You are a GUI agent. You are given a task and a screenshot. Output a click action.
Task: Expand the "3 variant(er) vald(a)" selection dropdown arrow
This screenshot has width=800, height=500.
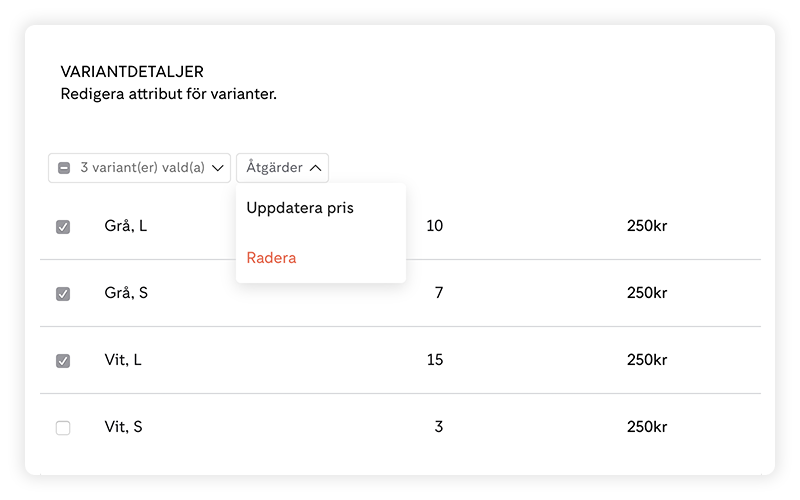coord(218,168)
